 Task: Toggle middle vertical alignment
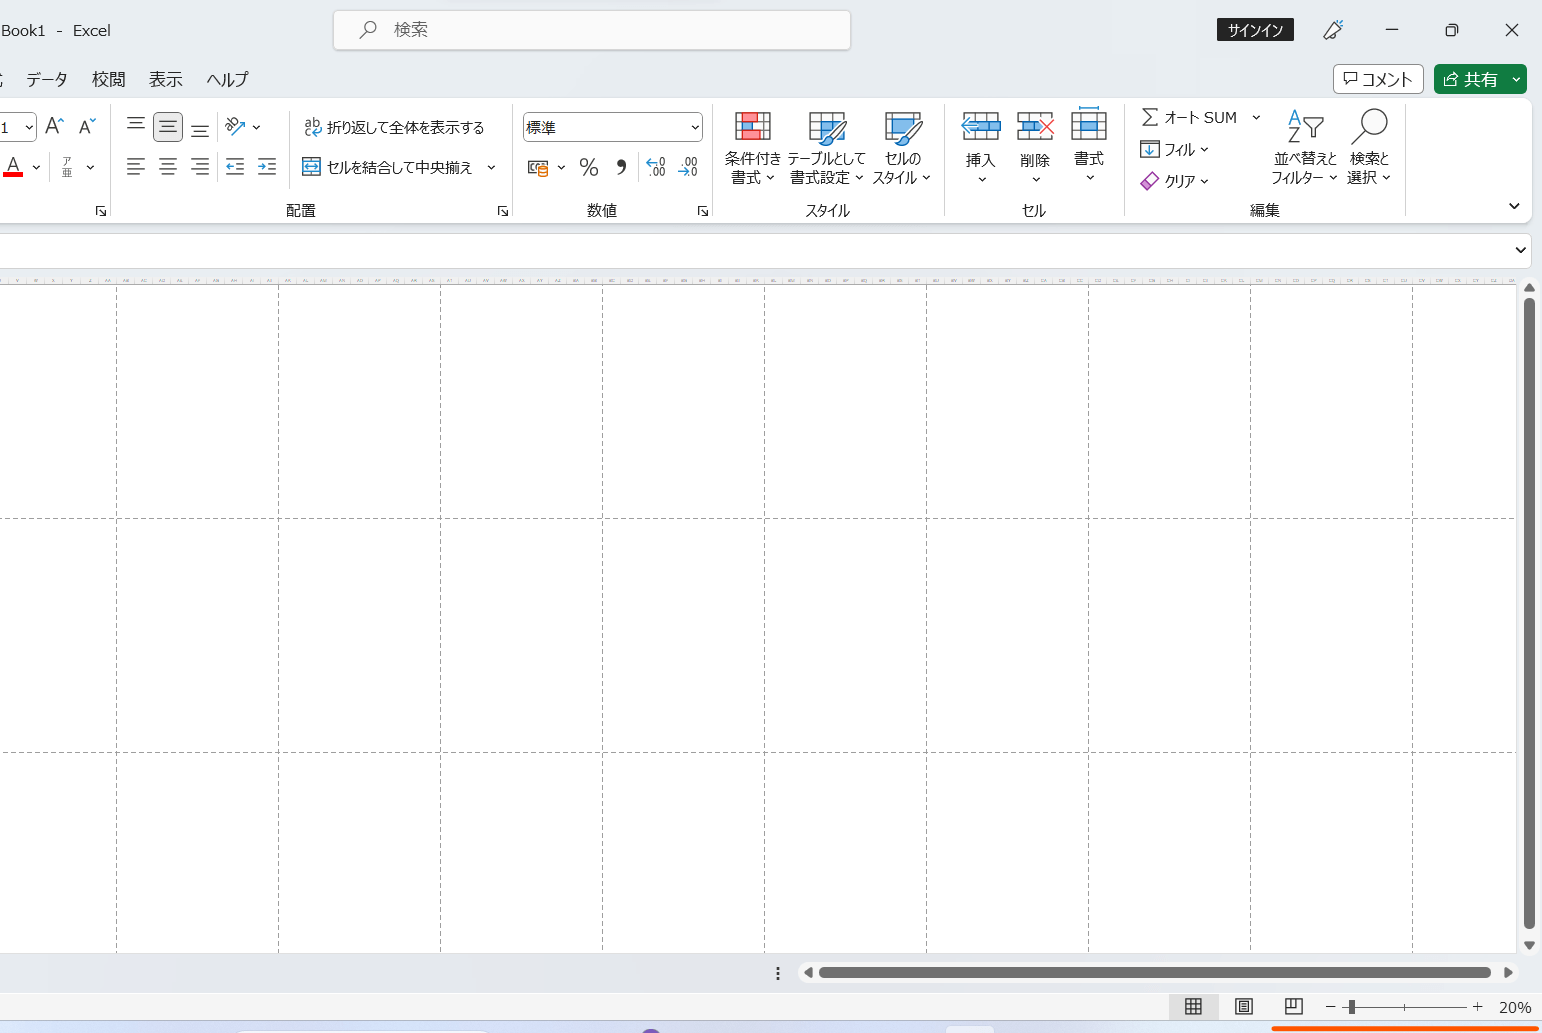[168, 127]
